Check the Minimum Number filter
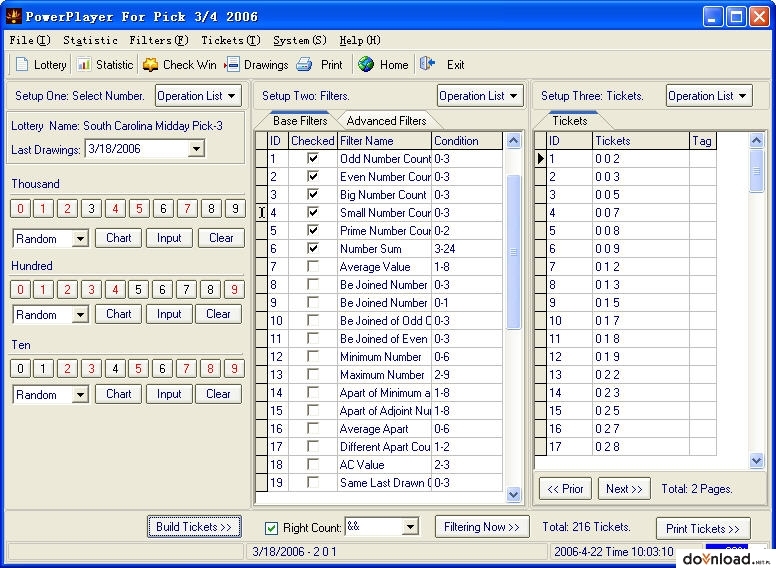 coord(313,356)
